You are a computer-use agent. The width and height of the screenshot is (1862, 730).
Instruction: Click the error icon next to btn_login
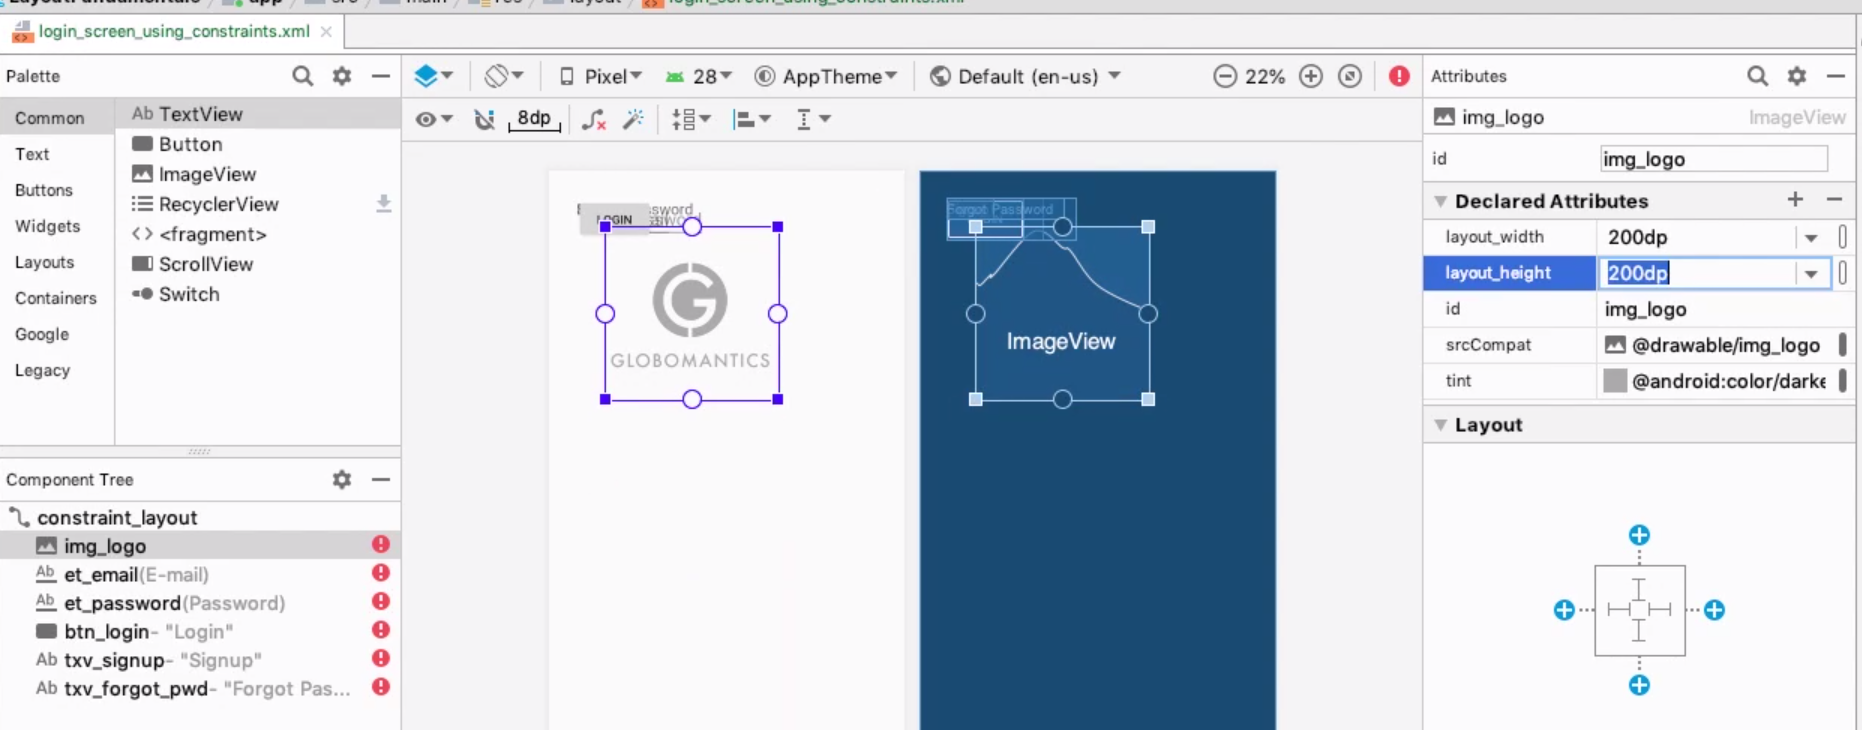(x=381, y=630)
